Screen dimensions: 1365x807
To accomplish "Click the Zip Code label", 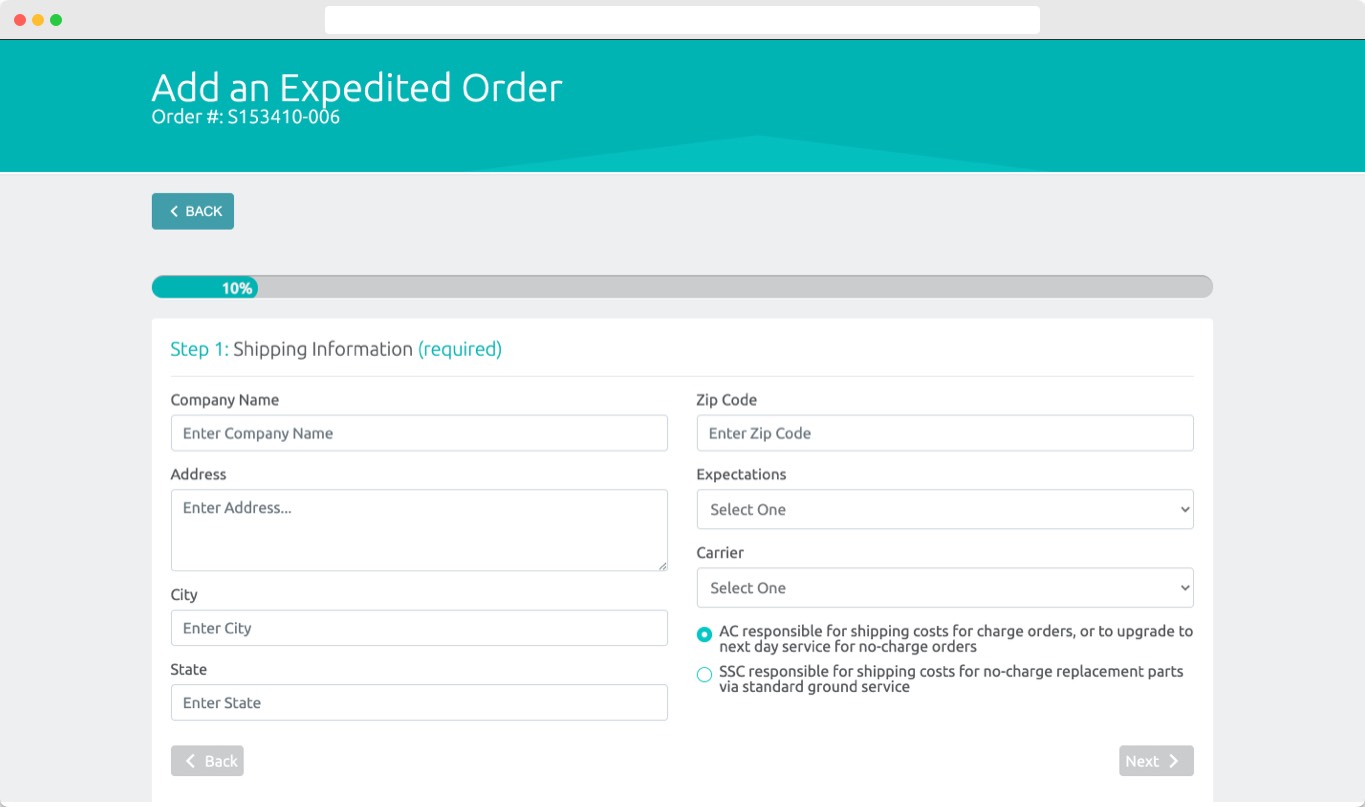I will [727, 400].
